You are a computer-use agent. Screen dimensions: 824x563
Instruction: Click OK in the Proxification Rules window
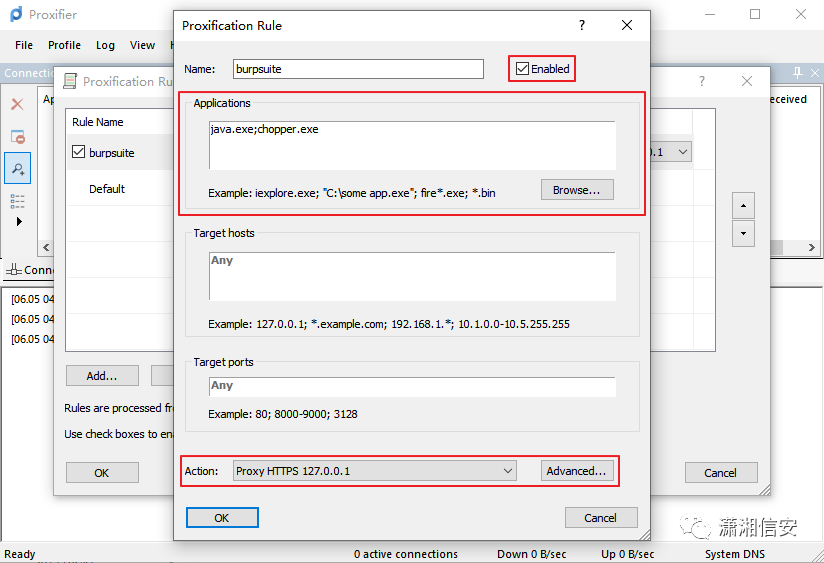(102, 473)
